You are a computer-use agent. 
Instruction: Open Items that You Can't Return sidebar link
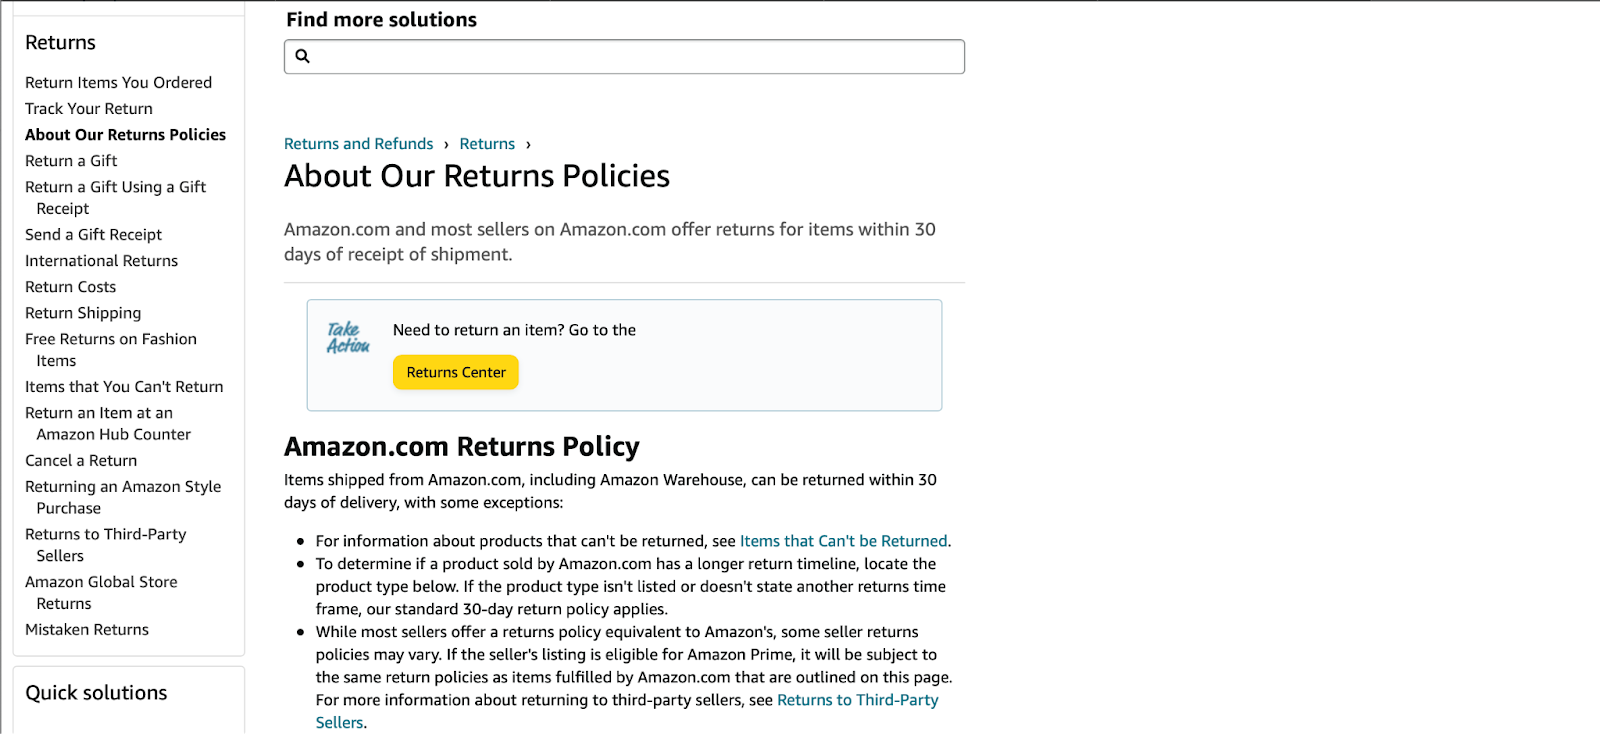124,387
